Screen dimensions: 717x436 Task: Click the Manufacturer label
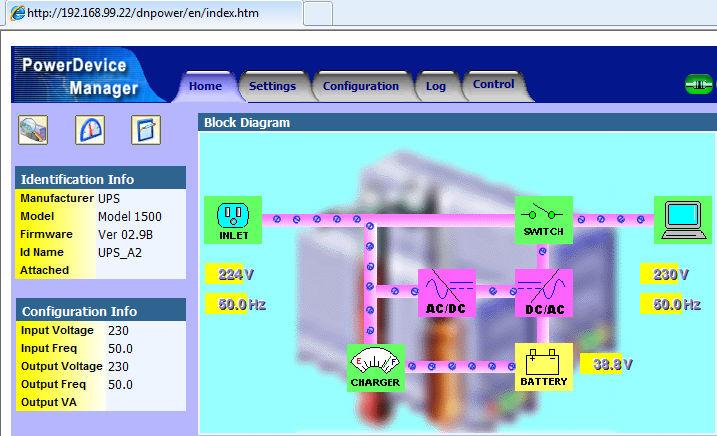tap(57, 198)
